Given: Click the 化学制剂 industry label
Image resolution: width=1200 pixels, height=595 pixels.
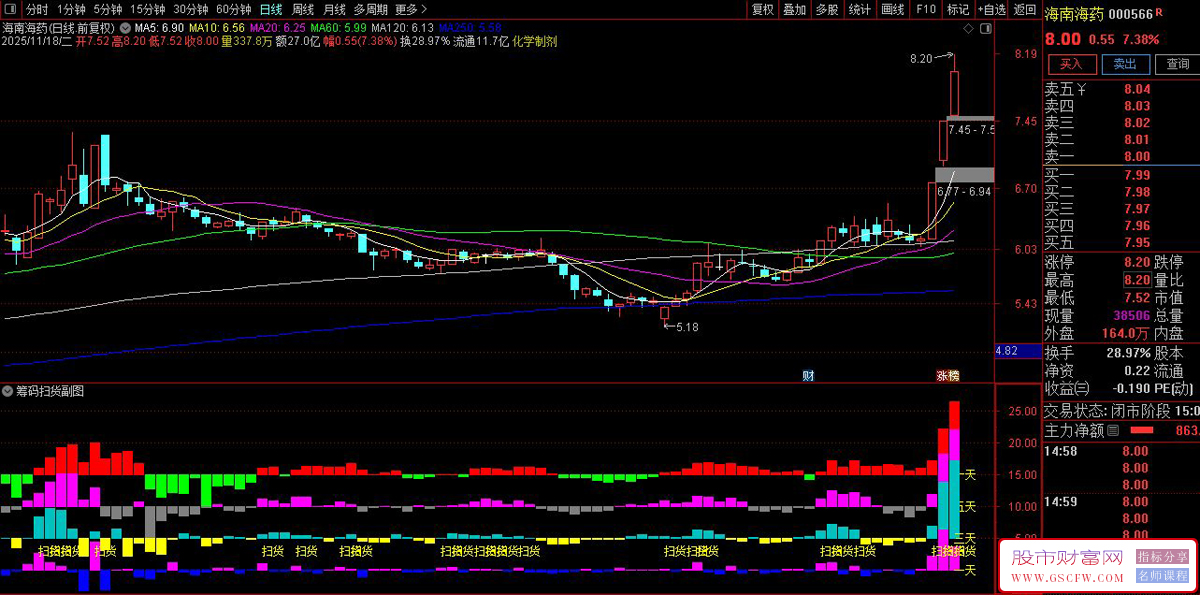Looking at the screenshot, I should pos(536,41).
